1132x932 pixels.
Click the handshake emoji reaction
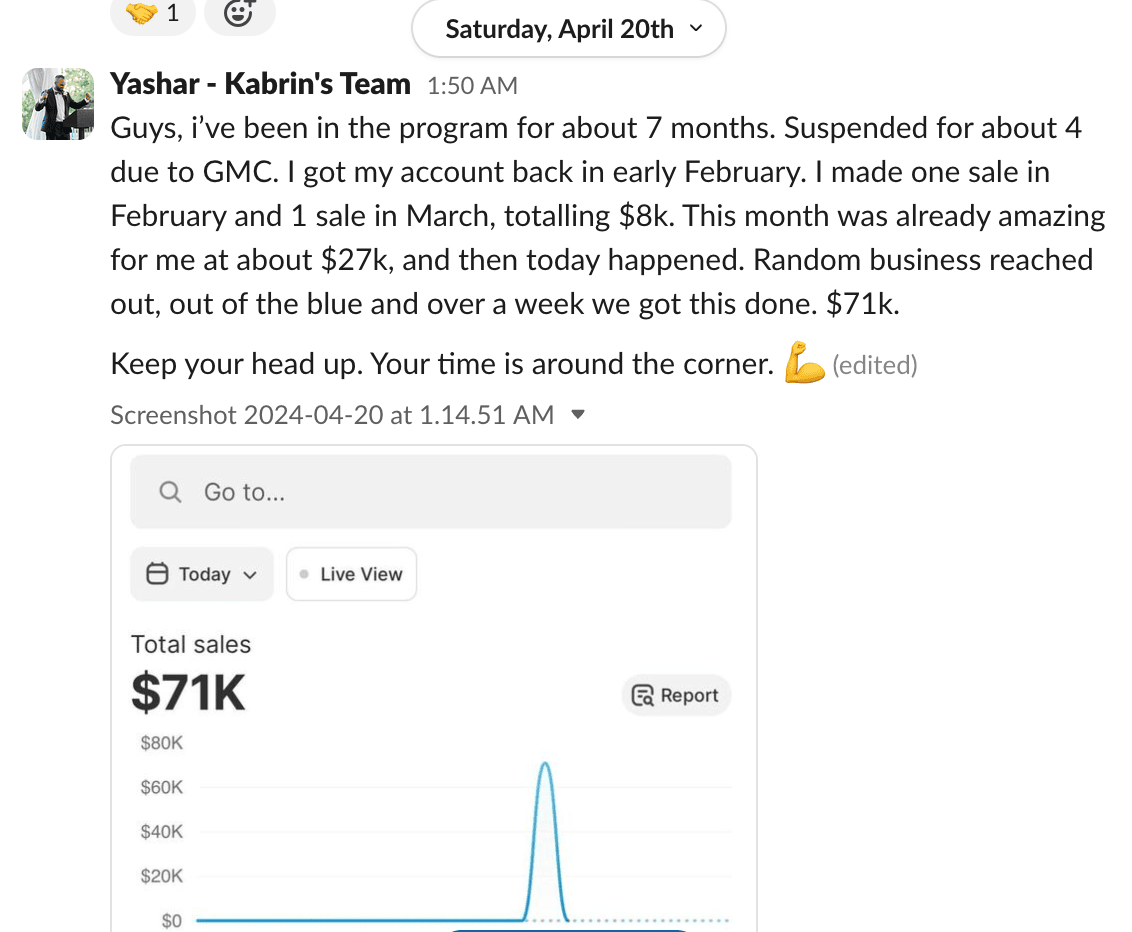[x=152, y=14]
